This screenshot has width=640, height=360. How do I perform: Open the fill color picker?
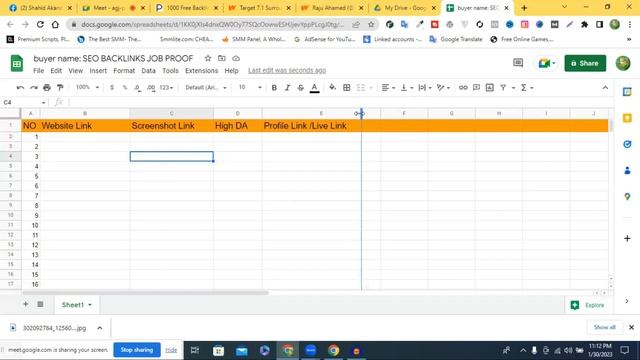(x=333, y=87)
